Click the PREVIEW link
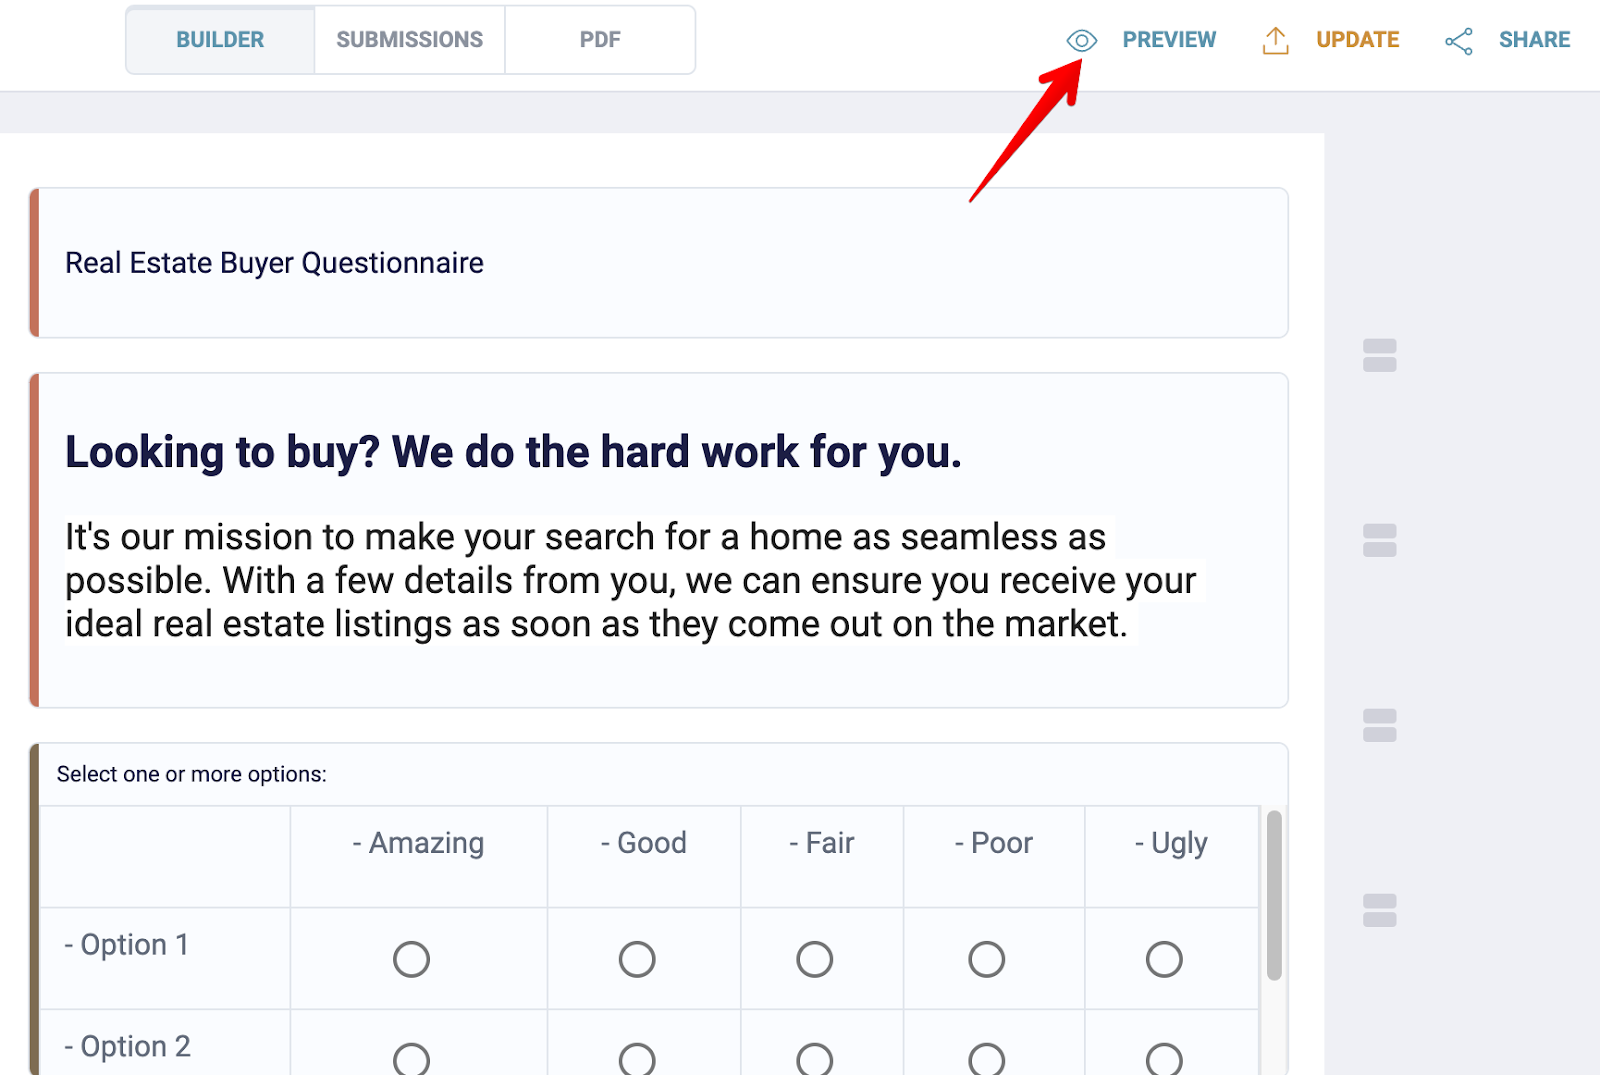The image size is (1600, 1075). point(1169,40)
